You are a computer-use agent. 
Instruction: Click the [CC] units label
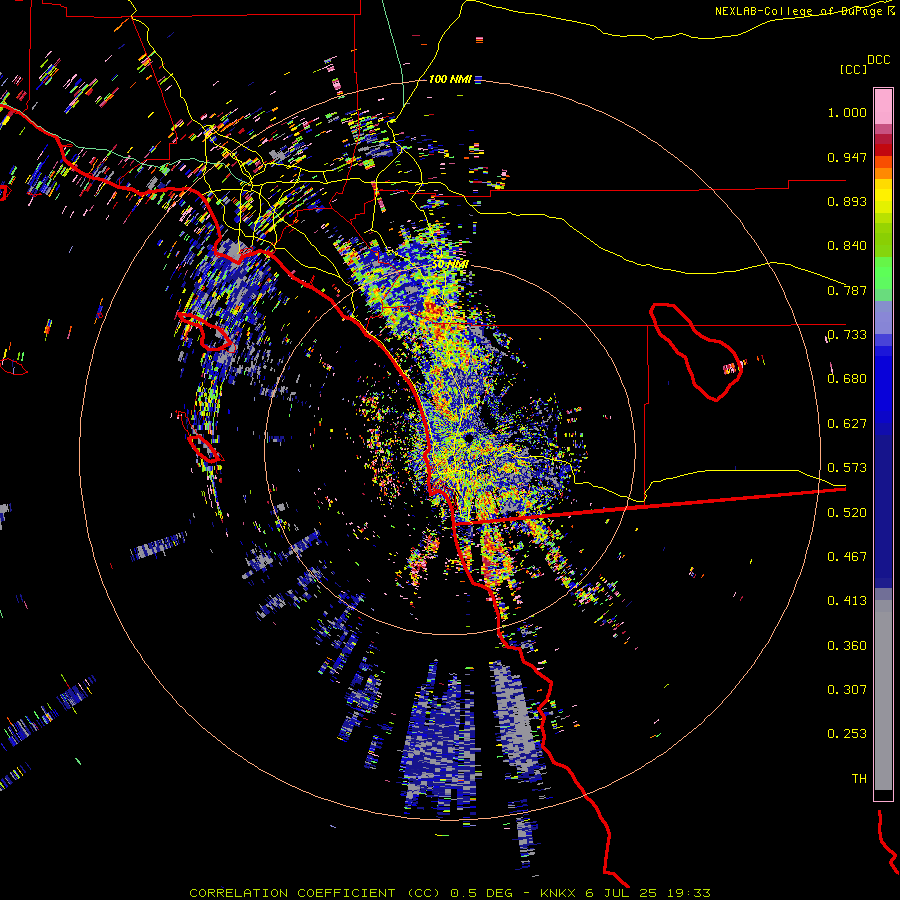point(854,69)
